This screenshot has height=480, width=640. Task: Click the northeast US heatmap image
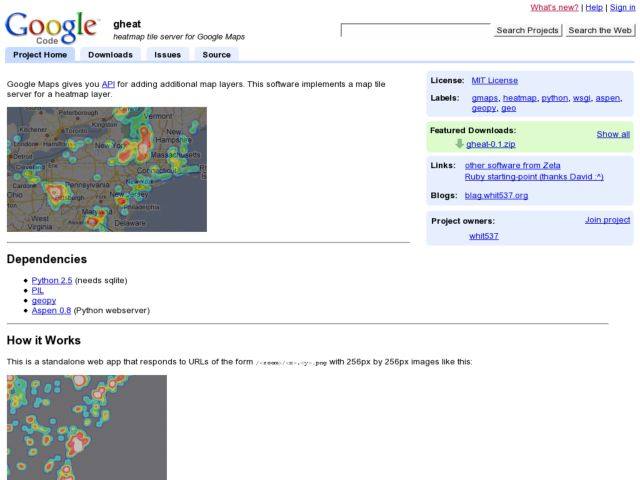[x=107, y=169]
